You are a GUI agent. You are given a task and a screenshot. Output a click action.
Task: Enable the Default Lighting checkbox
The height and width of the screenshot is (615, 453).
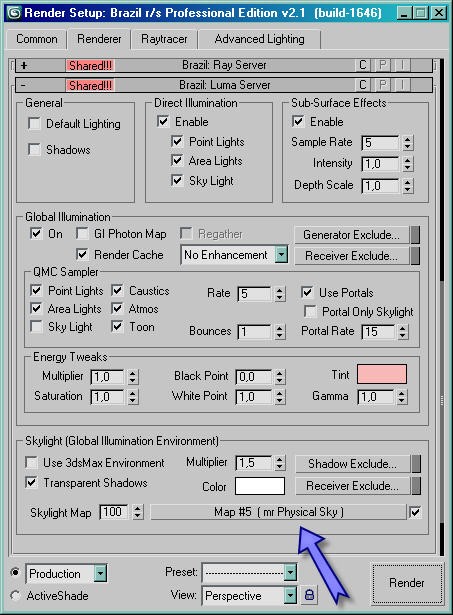pos(35,124)
